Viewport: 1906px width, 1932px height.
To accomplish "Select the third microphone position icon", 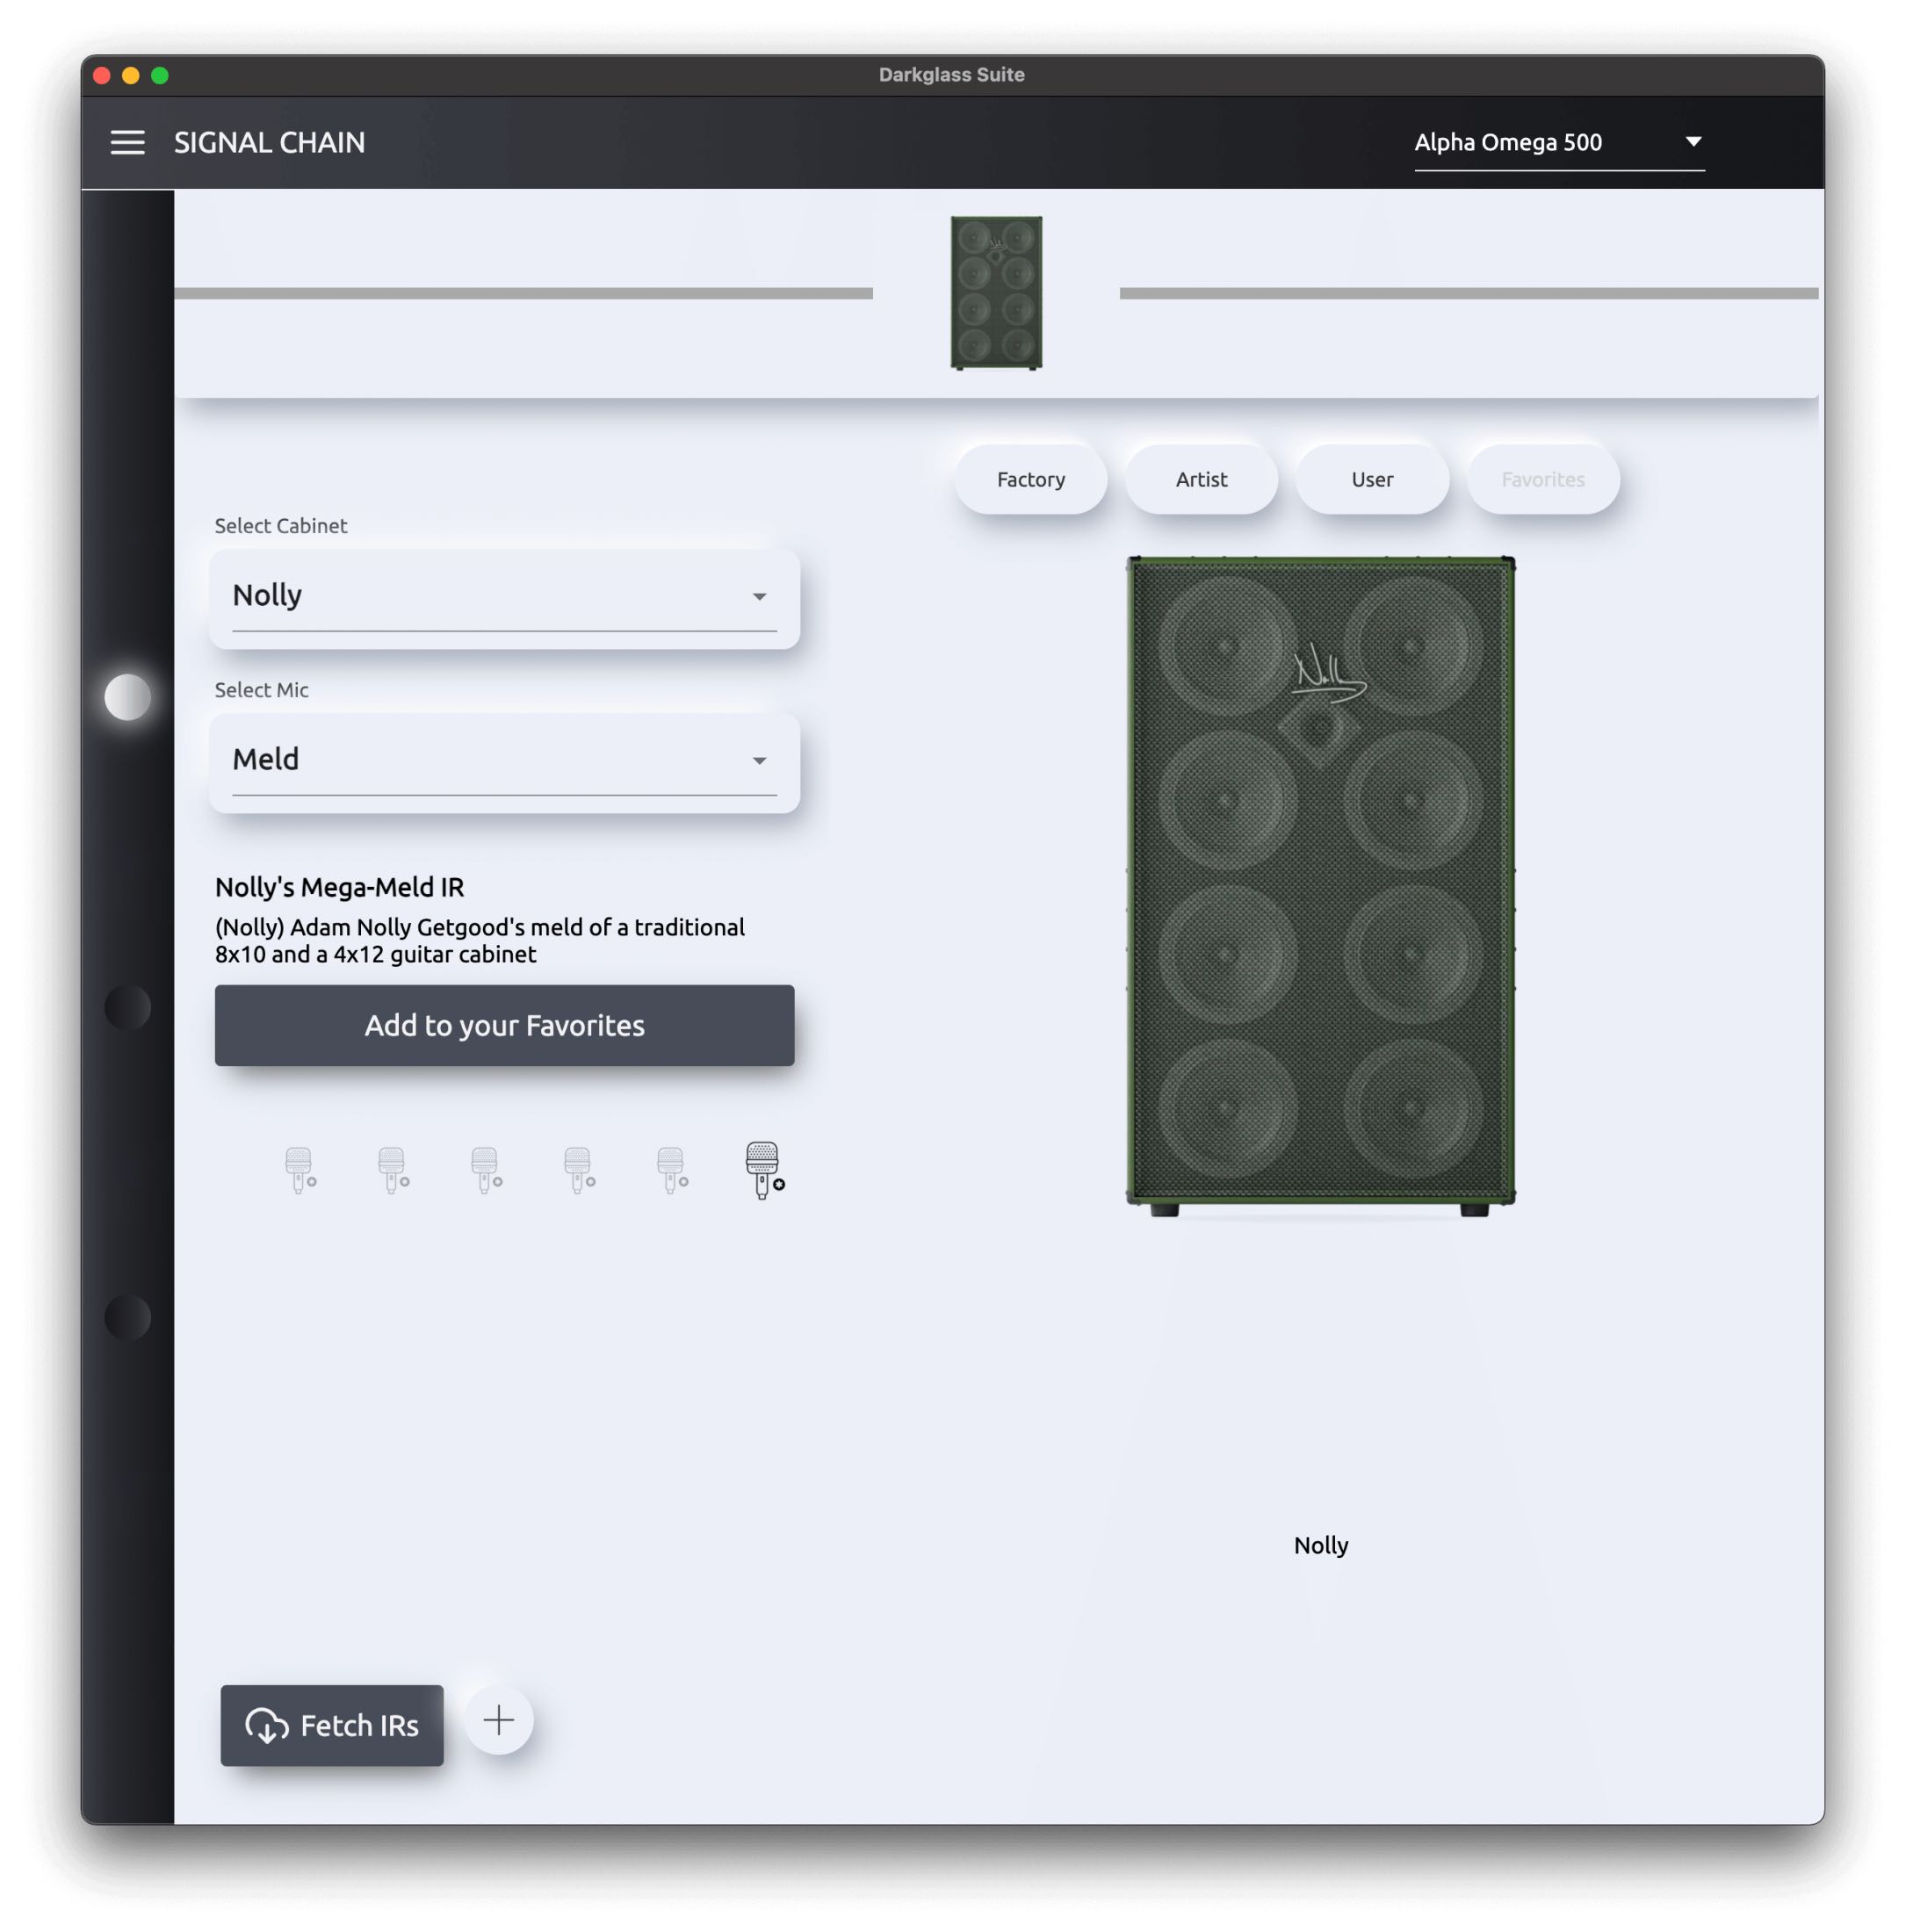I will 485,1169.
